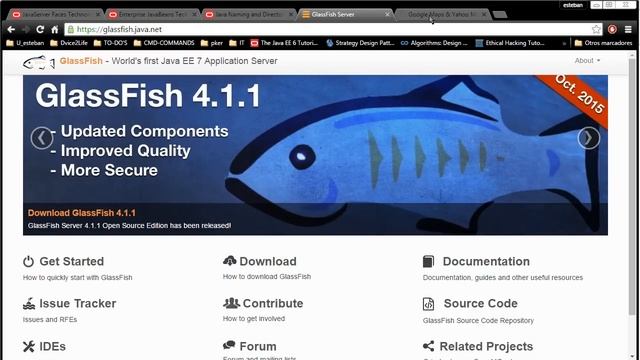
Task: Click the browser forward arrow
Action: click(25, 29)
